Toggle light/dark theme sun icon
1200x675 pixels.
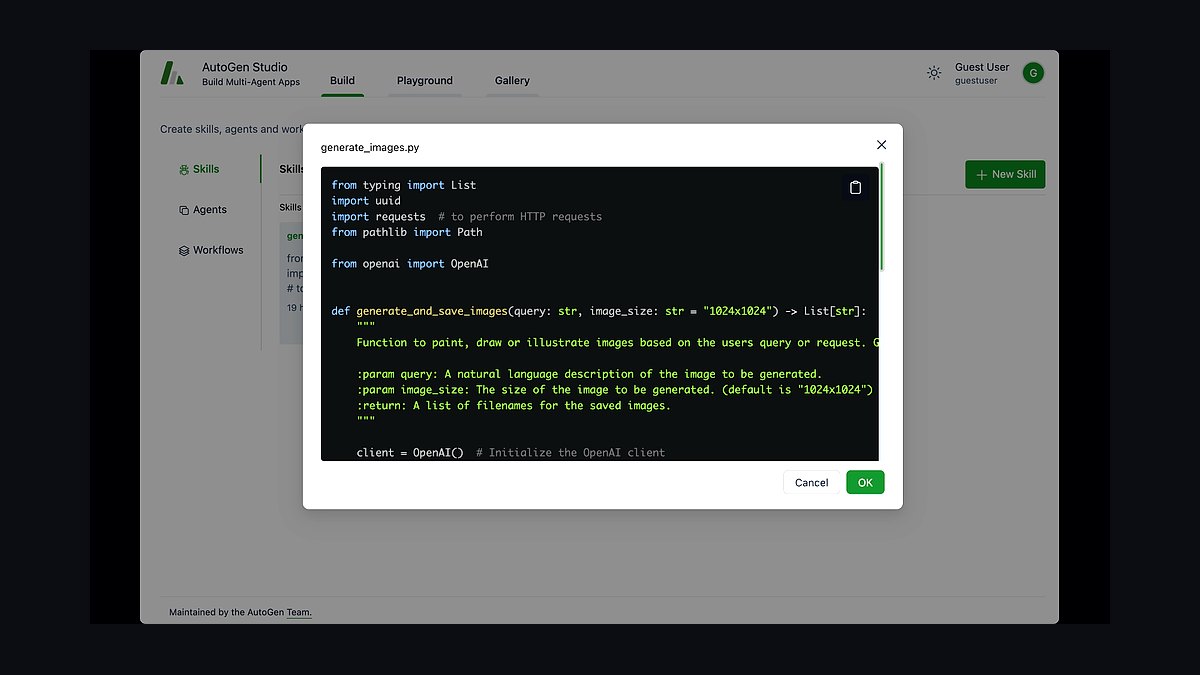point(934,73)
